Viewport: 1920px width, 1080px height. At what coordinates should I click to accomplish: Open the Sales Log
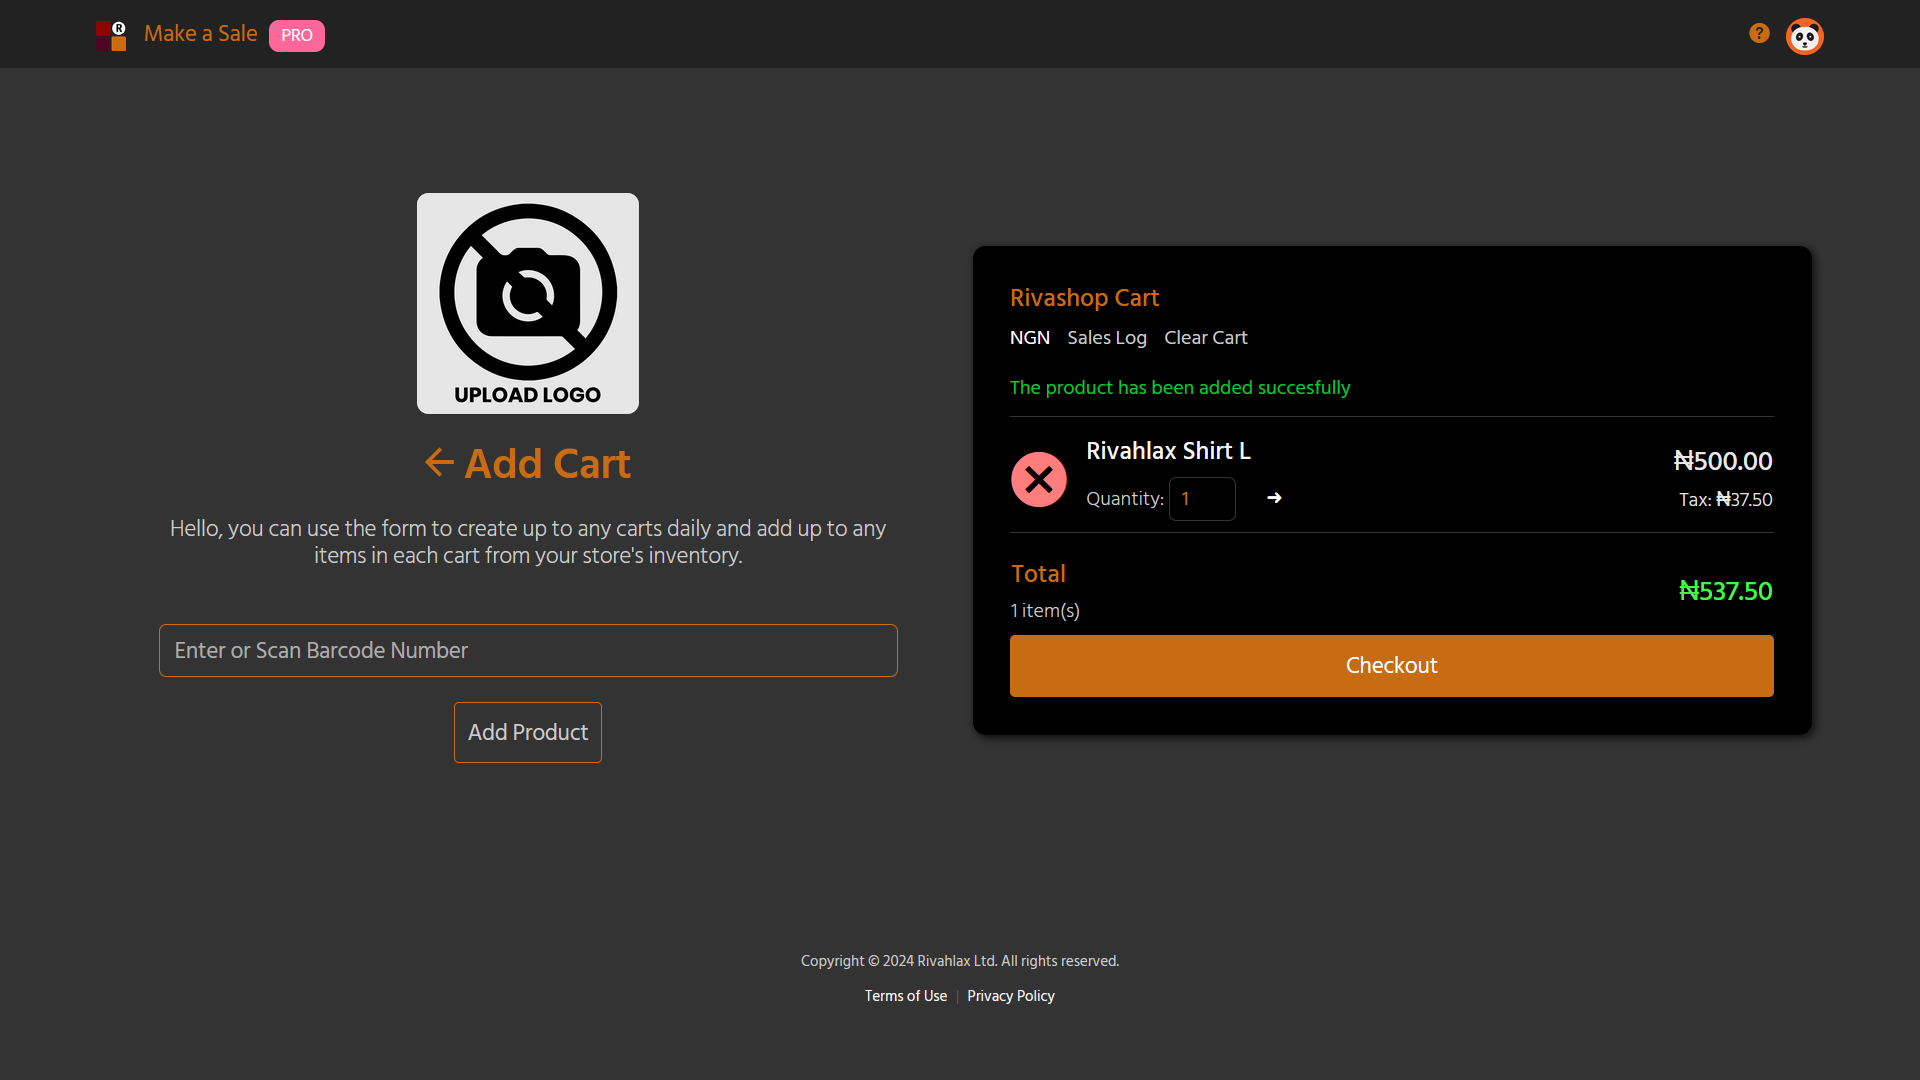(x=1107, y=338)
